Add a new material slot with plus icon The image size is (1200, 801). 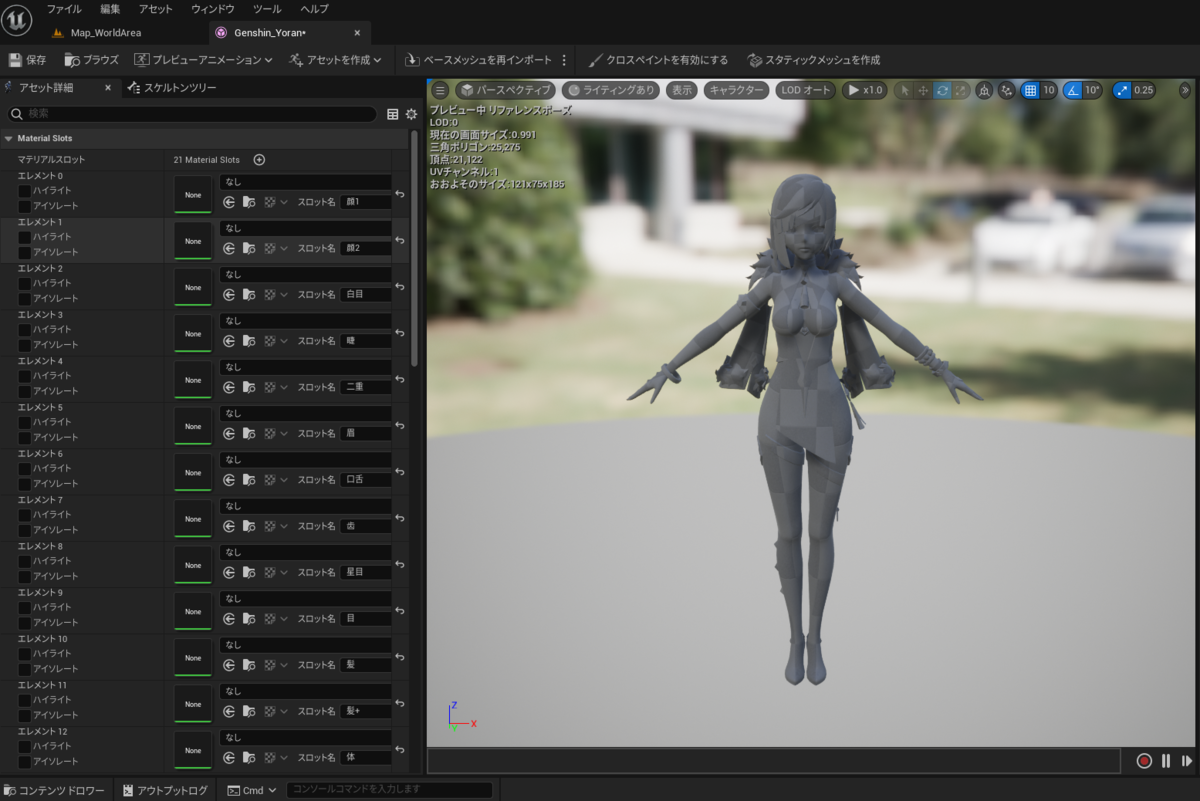pos(259,159)
